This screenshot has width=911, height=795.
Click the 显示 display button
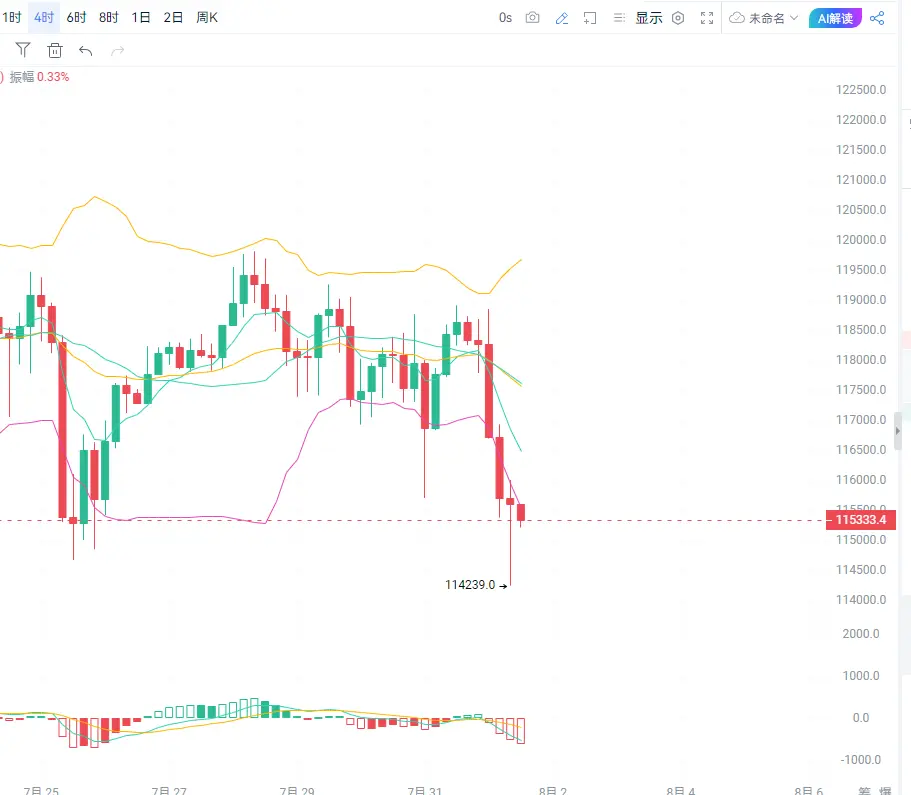pyautogui.click(x=649, y=18)
